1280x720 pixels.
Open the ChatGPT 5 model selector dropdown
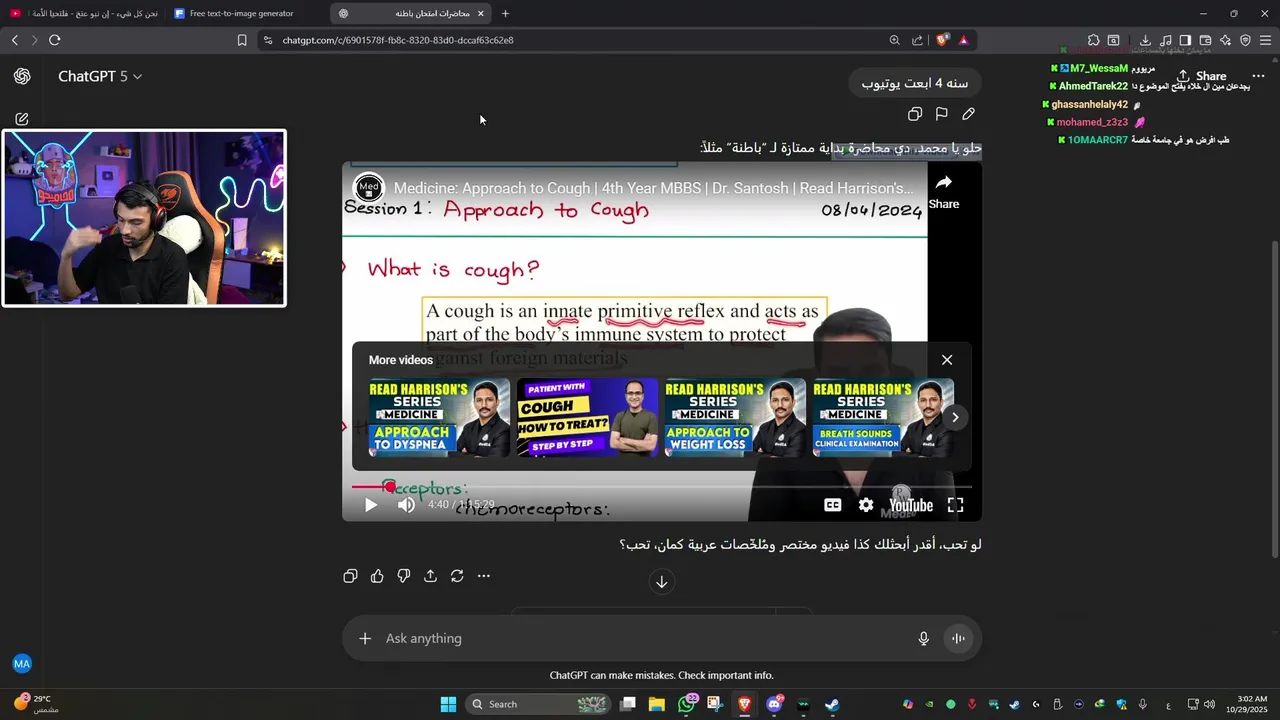point(100,76)
